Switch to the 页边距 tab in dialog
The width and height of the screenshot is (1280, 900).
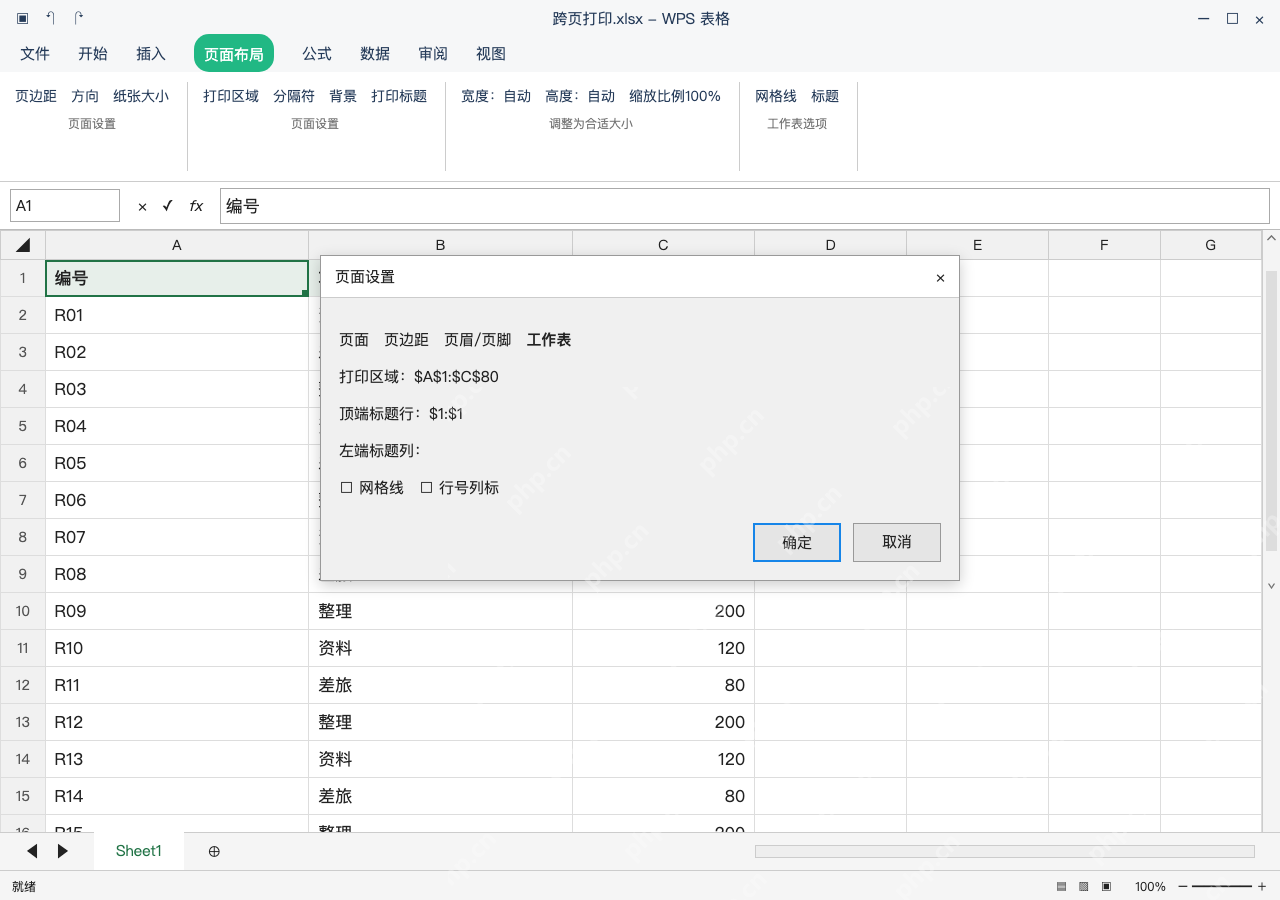tap(406, 340)
